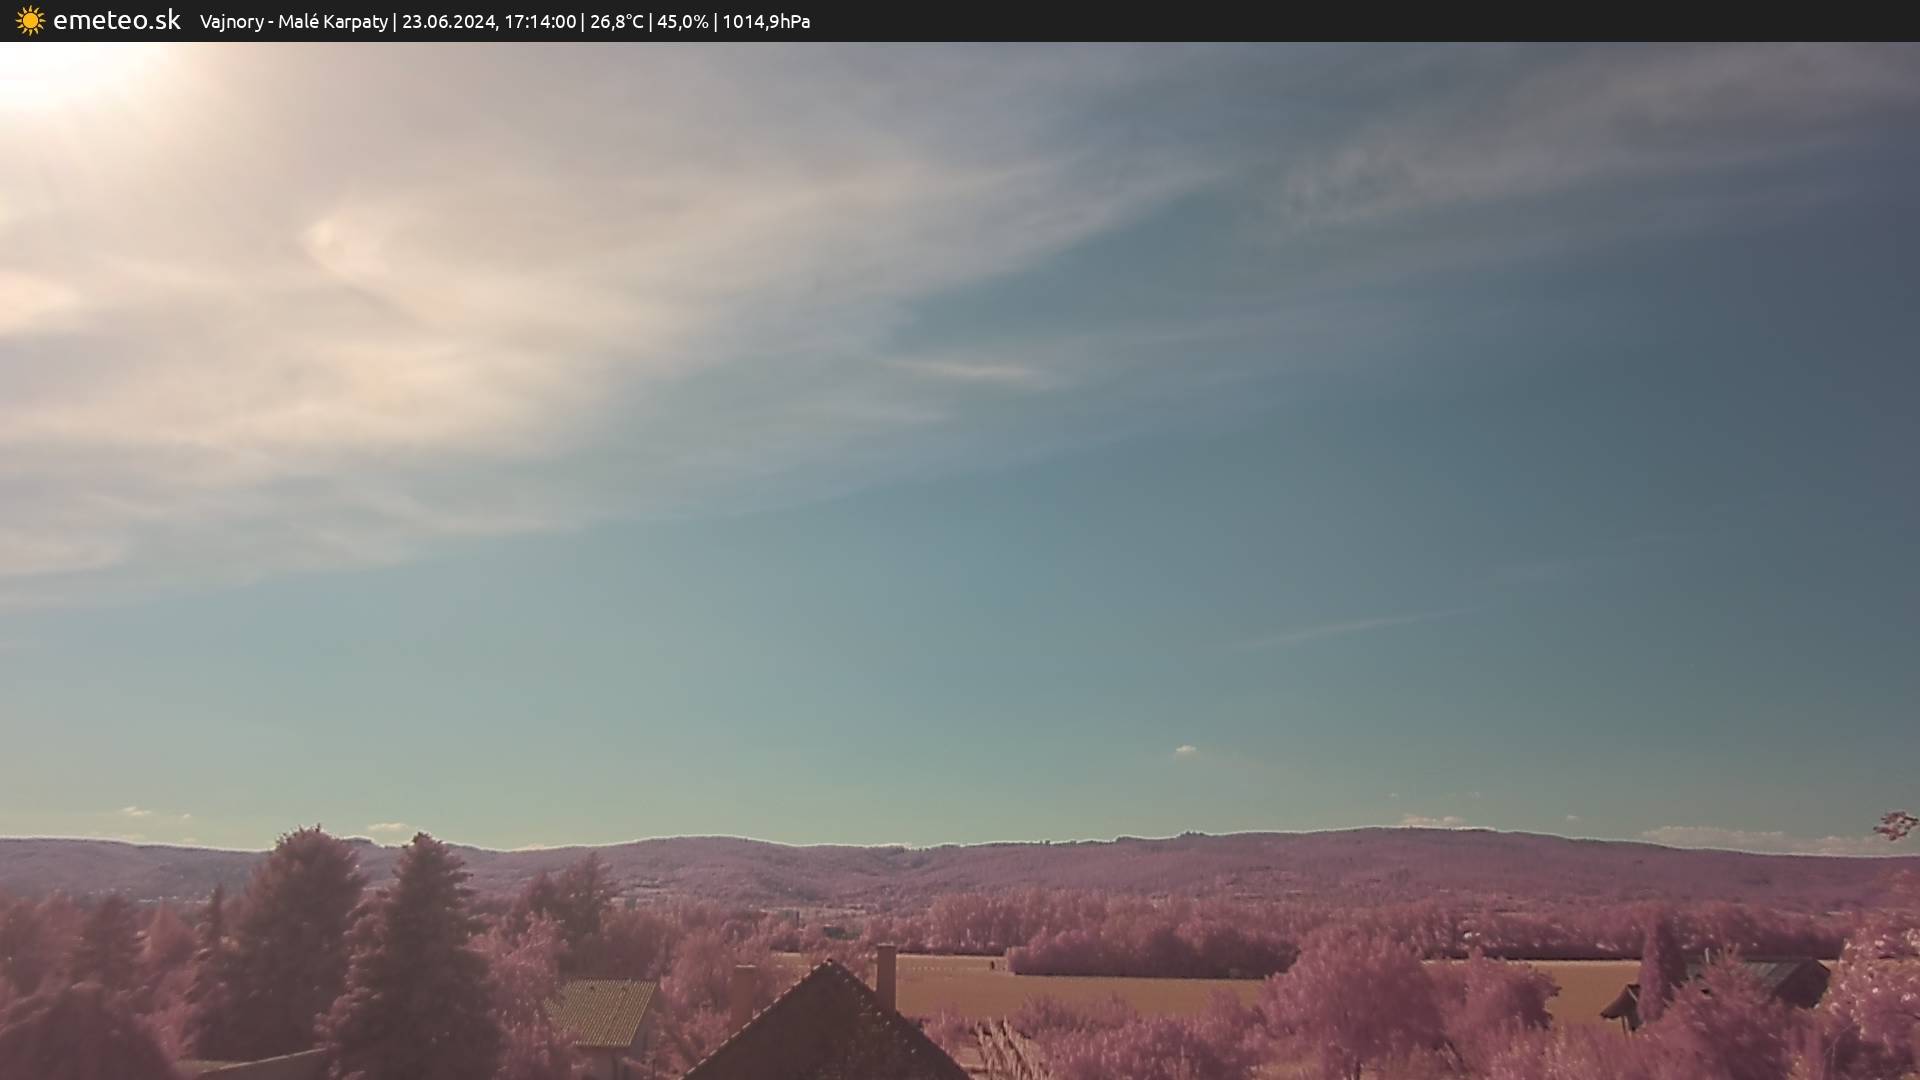Screen dimensions: 1920x1080
Task: Click the 45,0% humidity reading
Action: pyautogui.click(x=682, y=21)
